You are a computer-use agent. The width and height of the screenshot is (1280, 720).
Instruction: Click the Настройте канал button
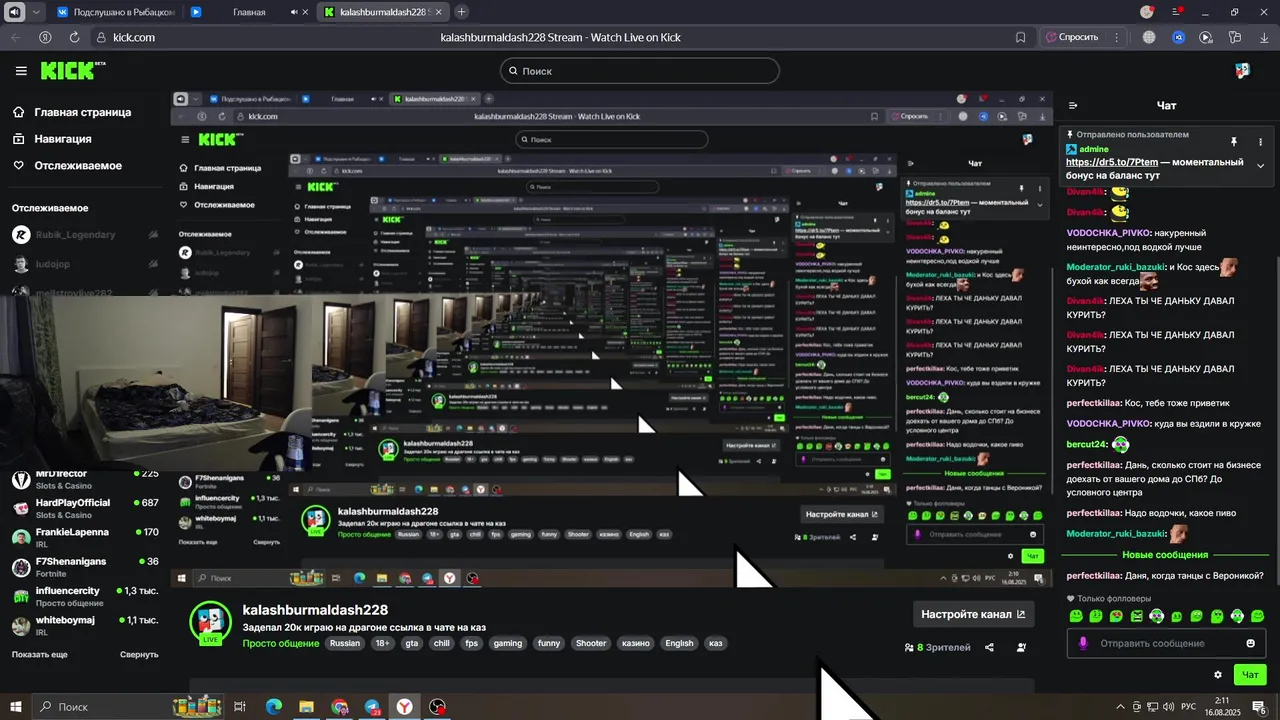[973, 614]
